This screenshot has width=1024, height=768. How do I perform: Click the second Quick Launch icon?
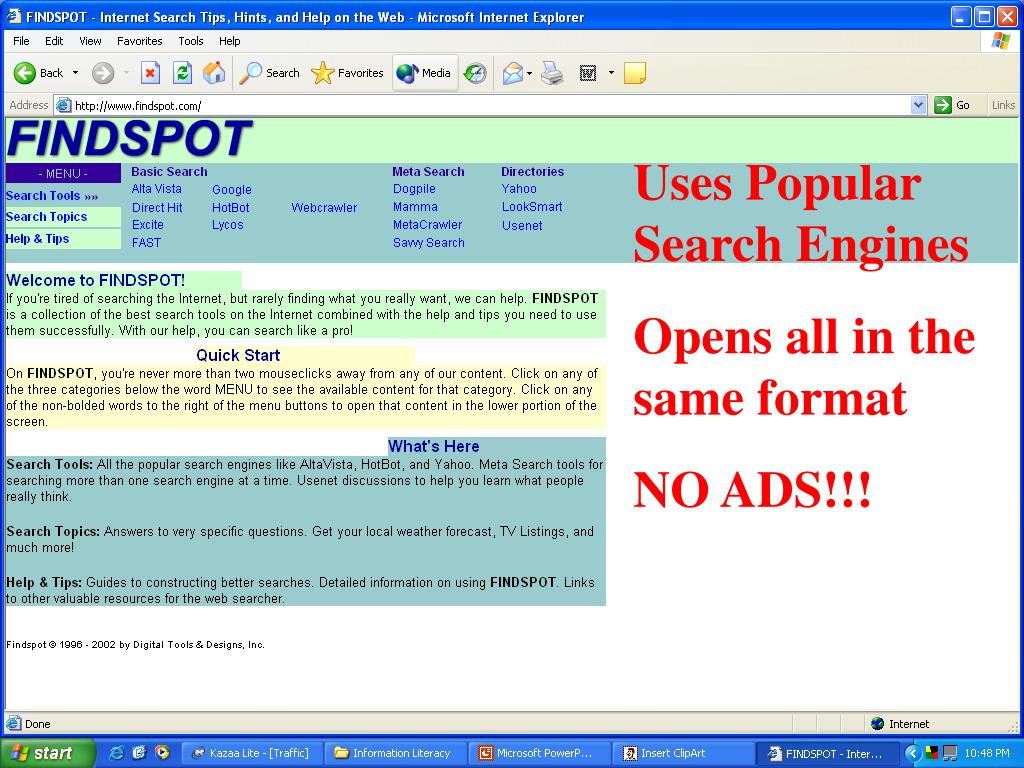tap(139, 753)
